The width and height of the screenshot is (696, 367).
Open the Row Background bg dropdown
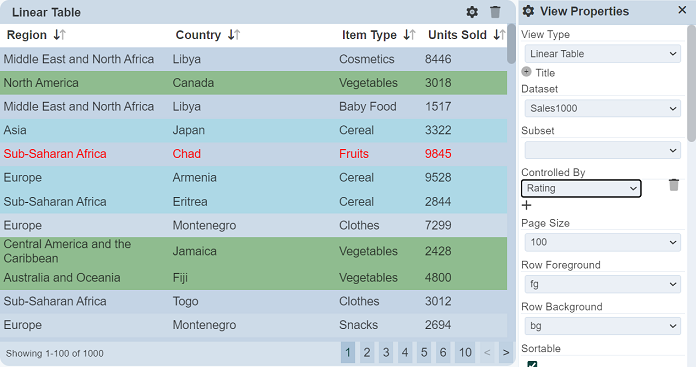(602, 326)
